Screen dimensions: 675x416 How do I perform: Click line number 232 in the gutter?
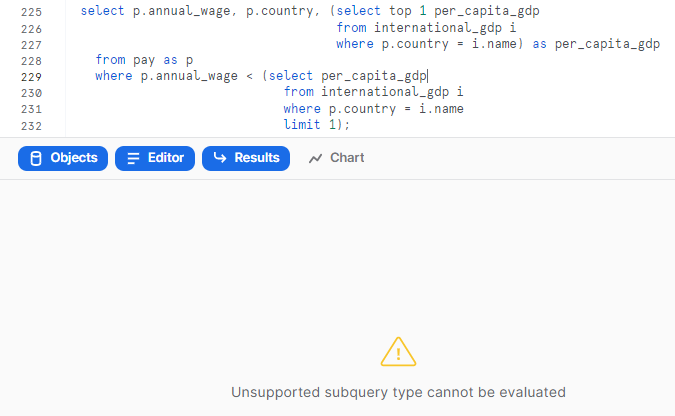31,126
